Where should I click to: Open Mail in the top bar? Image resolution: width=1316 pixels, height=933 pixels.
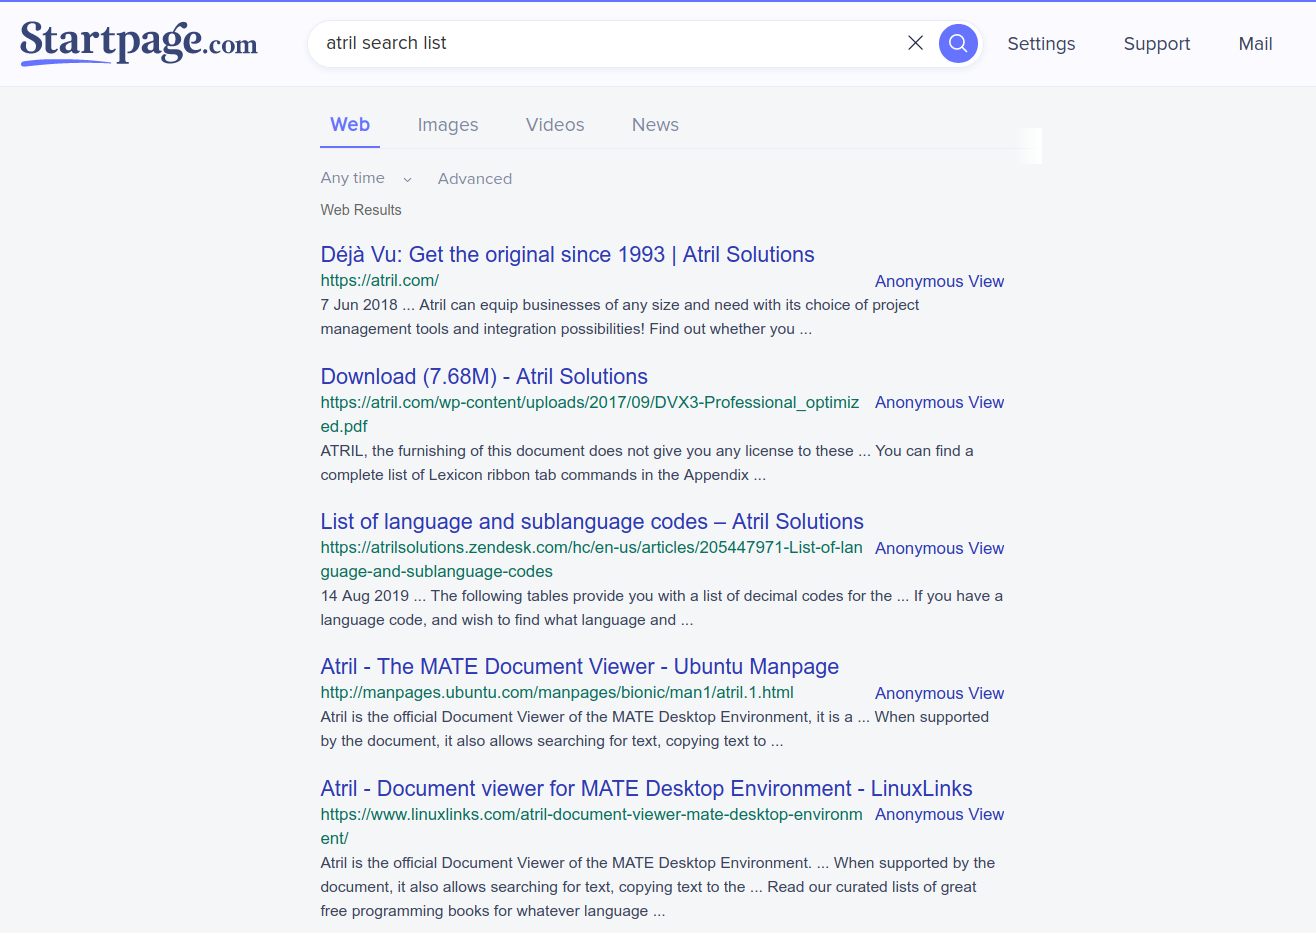pyautogui.click(x=1255, y=44)
